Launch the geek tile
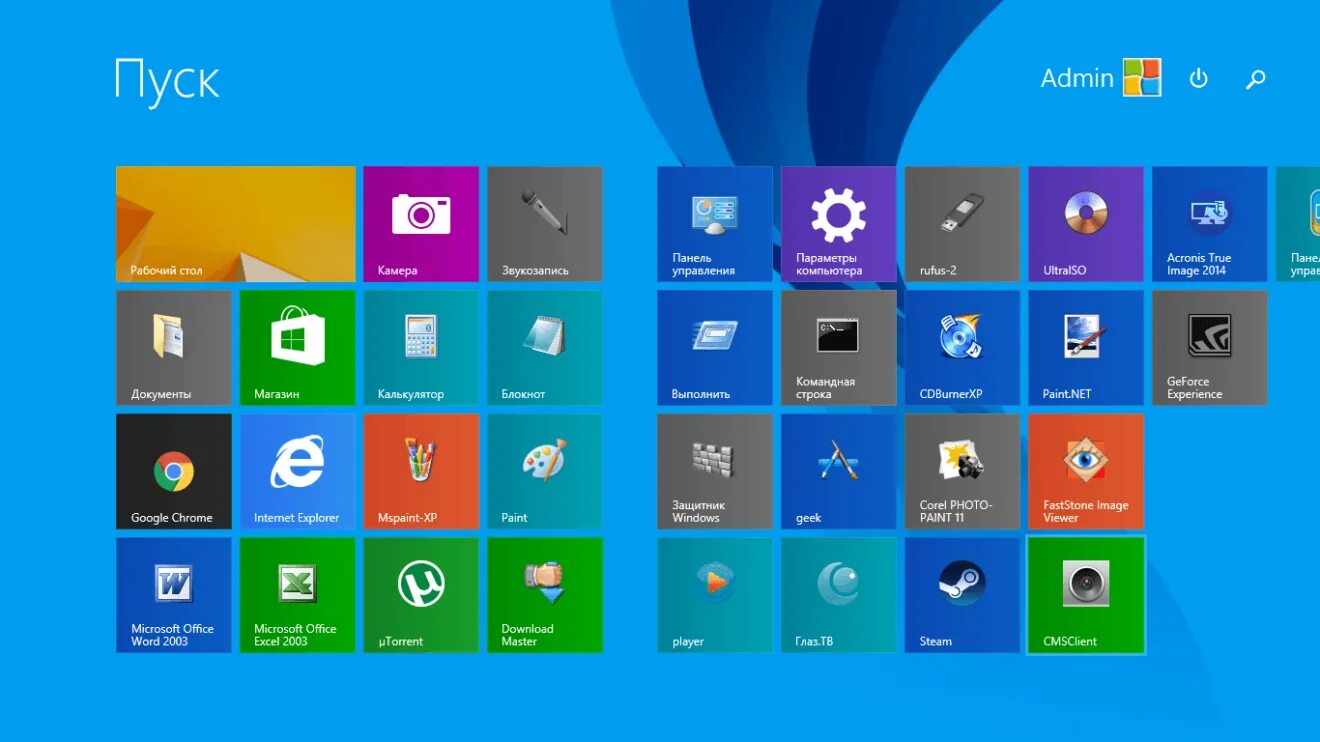The width and height of the screenshot is (1320, 742). coord(839,472)
